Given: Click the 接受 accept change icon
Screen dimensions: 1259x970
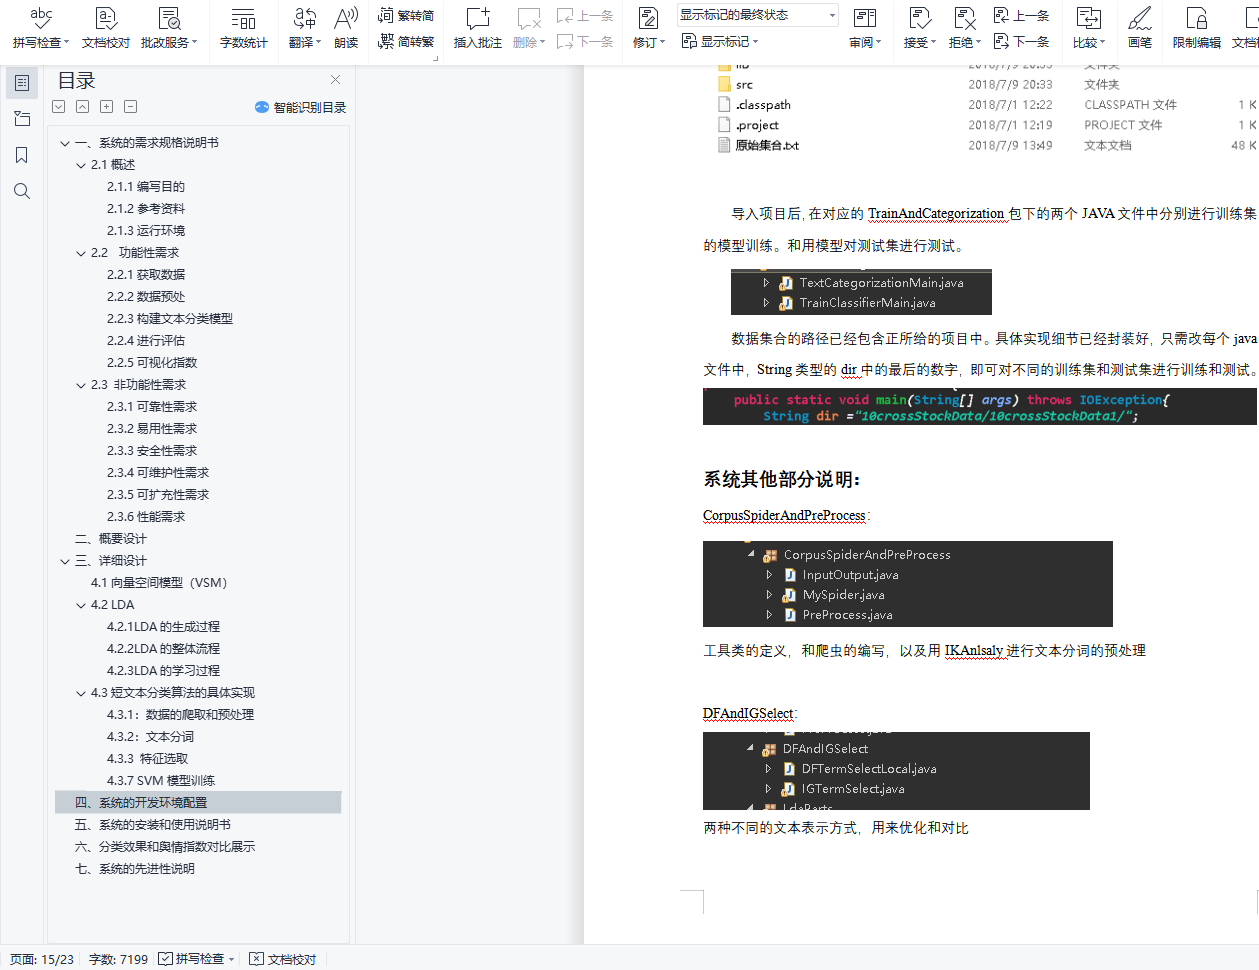Looking at the screenshot, I should (920, 18).
